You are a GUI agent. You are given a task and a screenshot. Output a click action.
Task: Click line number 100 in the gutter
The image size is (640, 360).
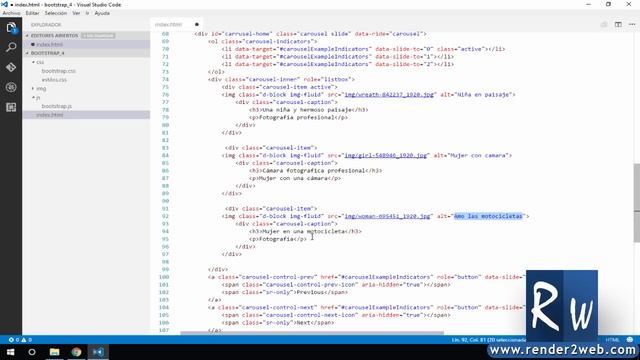[x=164, y=277]
